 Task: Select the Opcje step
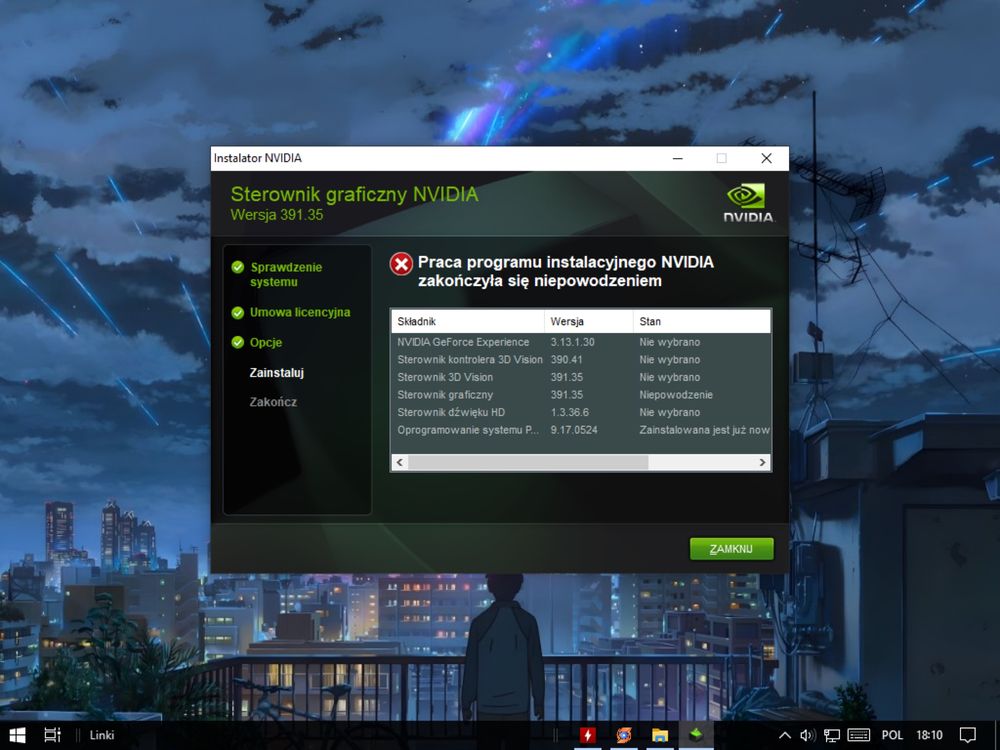[266, 342]
